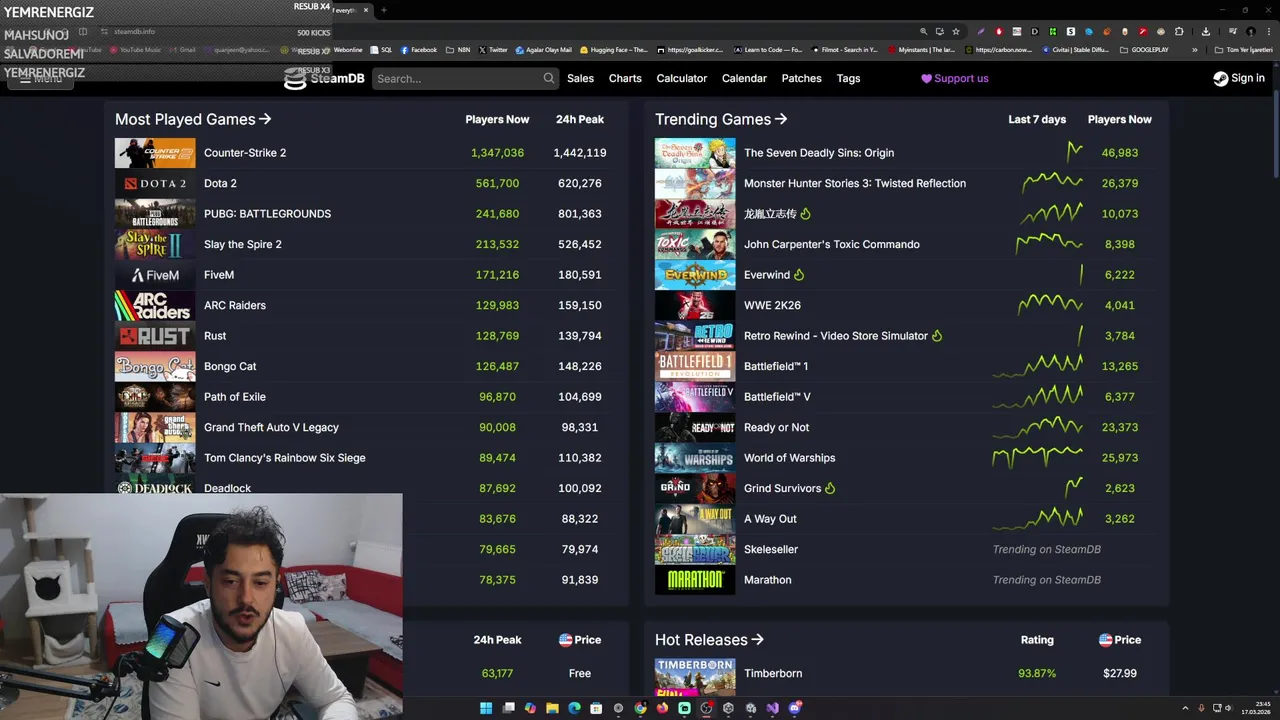The image size is (1280, 720).
Task: Click the purple heart Support us icon
Action: point(926,78)
